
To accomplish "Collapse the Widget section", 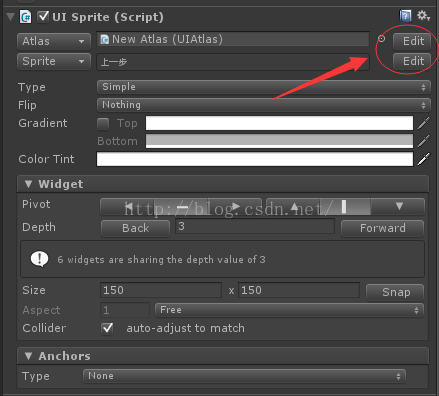I will pyautogui.click(x=28, y=184).
